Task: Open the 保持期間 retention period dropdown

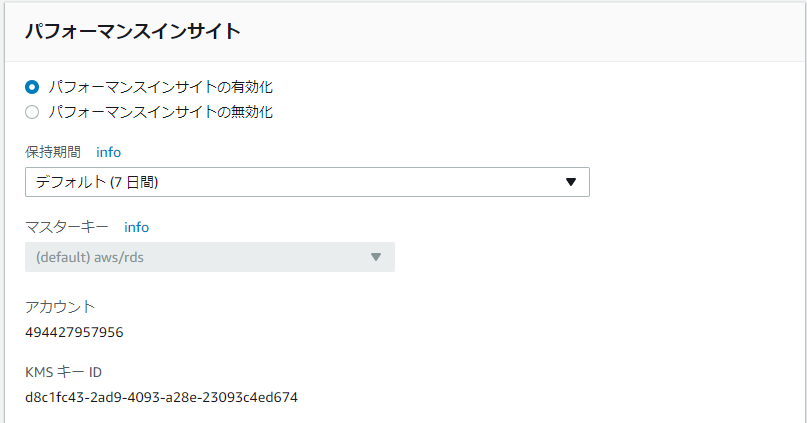Action: pyautogui.click(x=307, y=182)
